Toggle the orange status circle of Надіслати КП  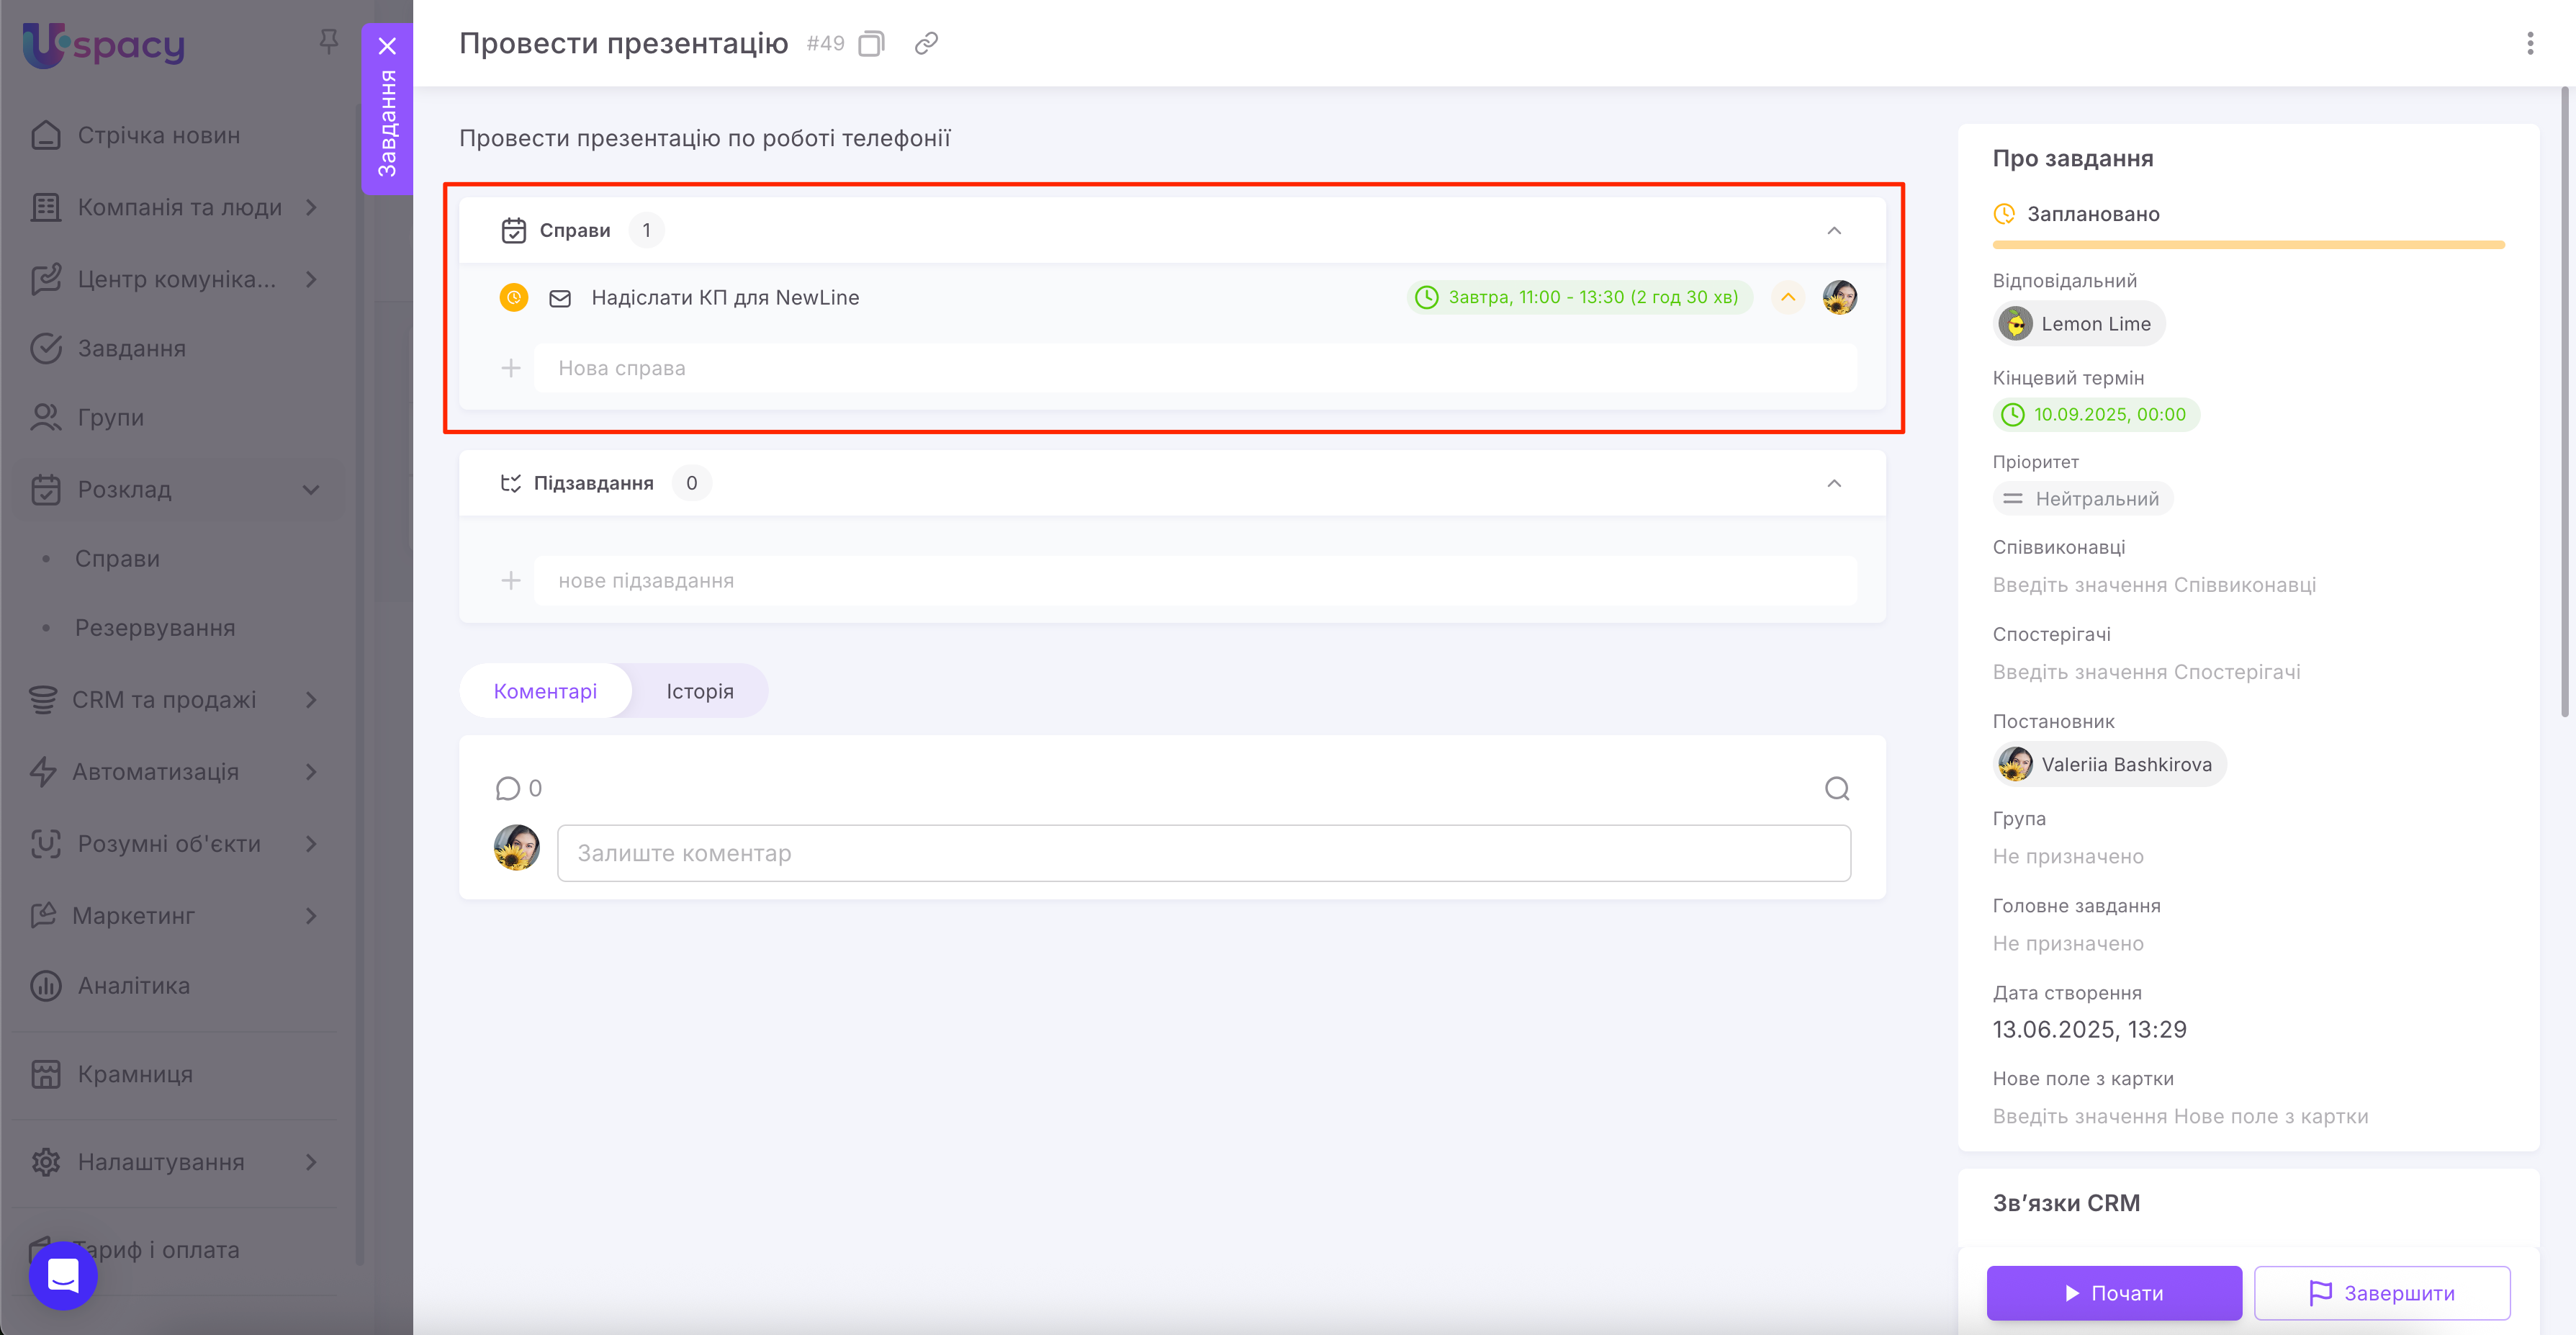(513, 298)
